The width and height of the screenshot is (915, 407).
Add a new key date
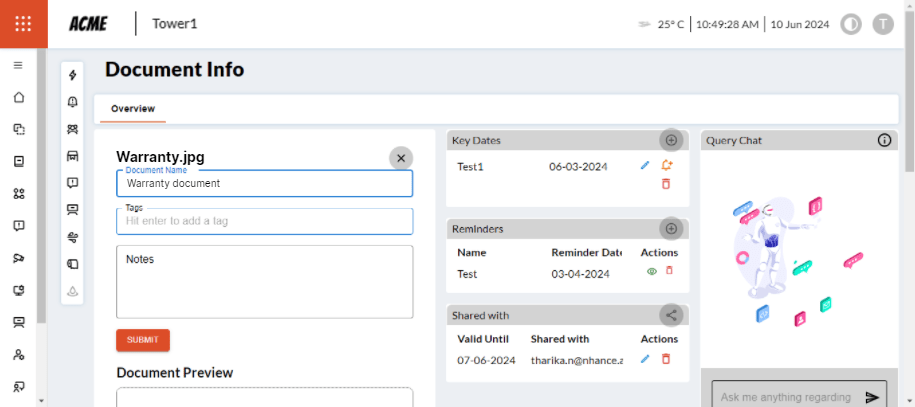coord(671,141)
